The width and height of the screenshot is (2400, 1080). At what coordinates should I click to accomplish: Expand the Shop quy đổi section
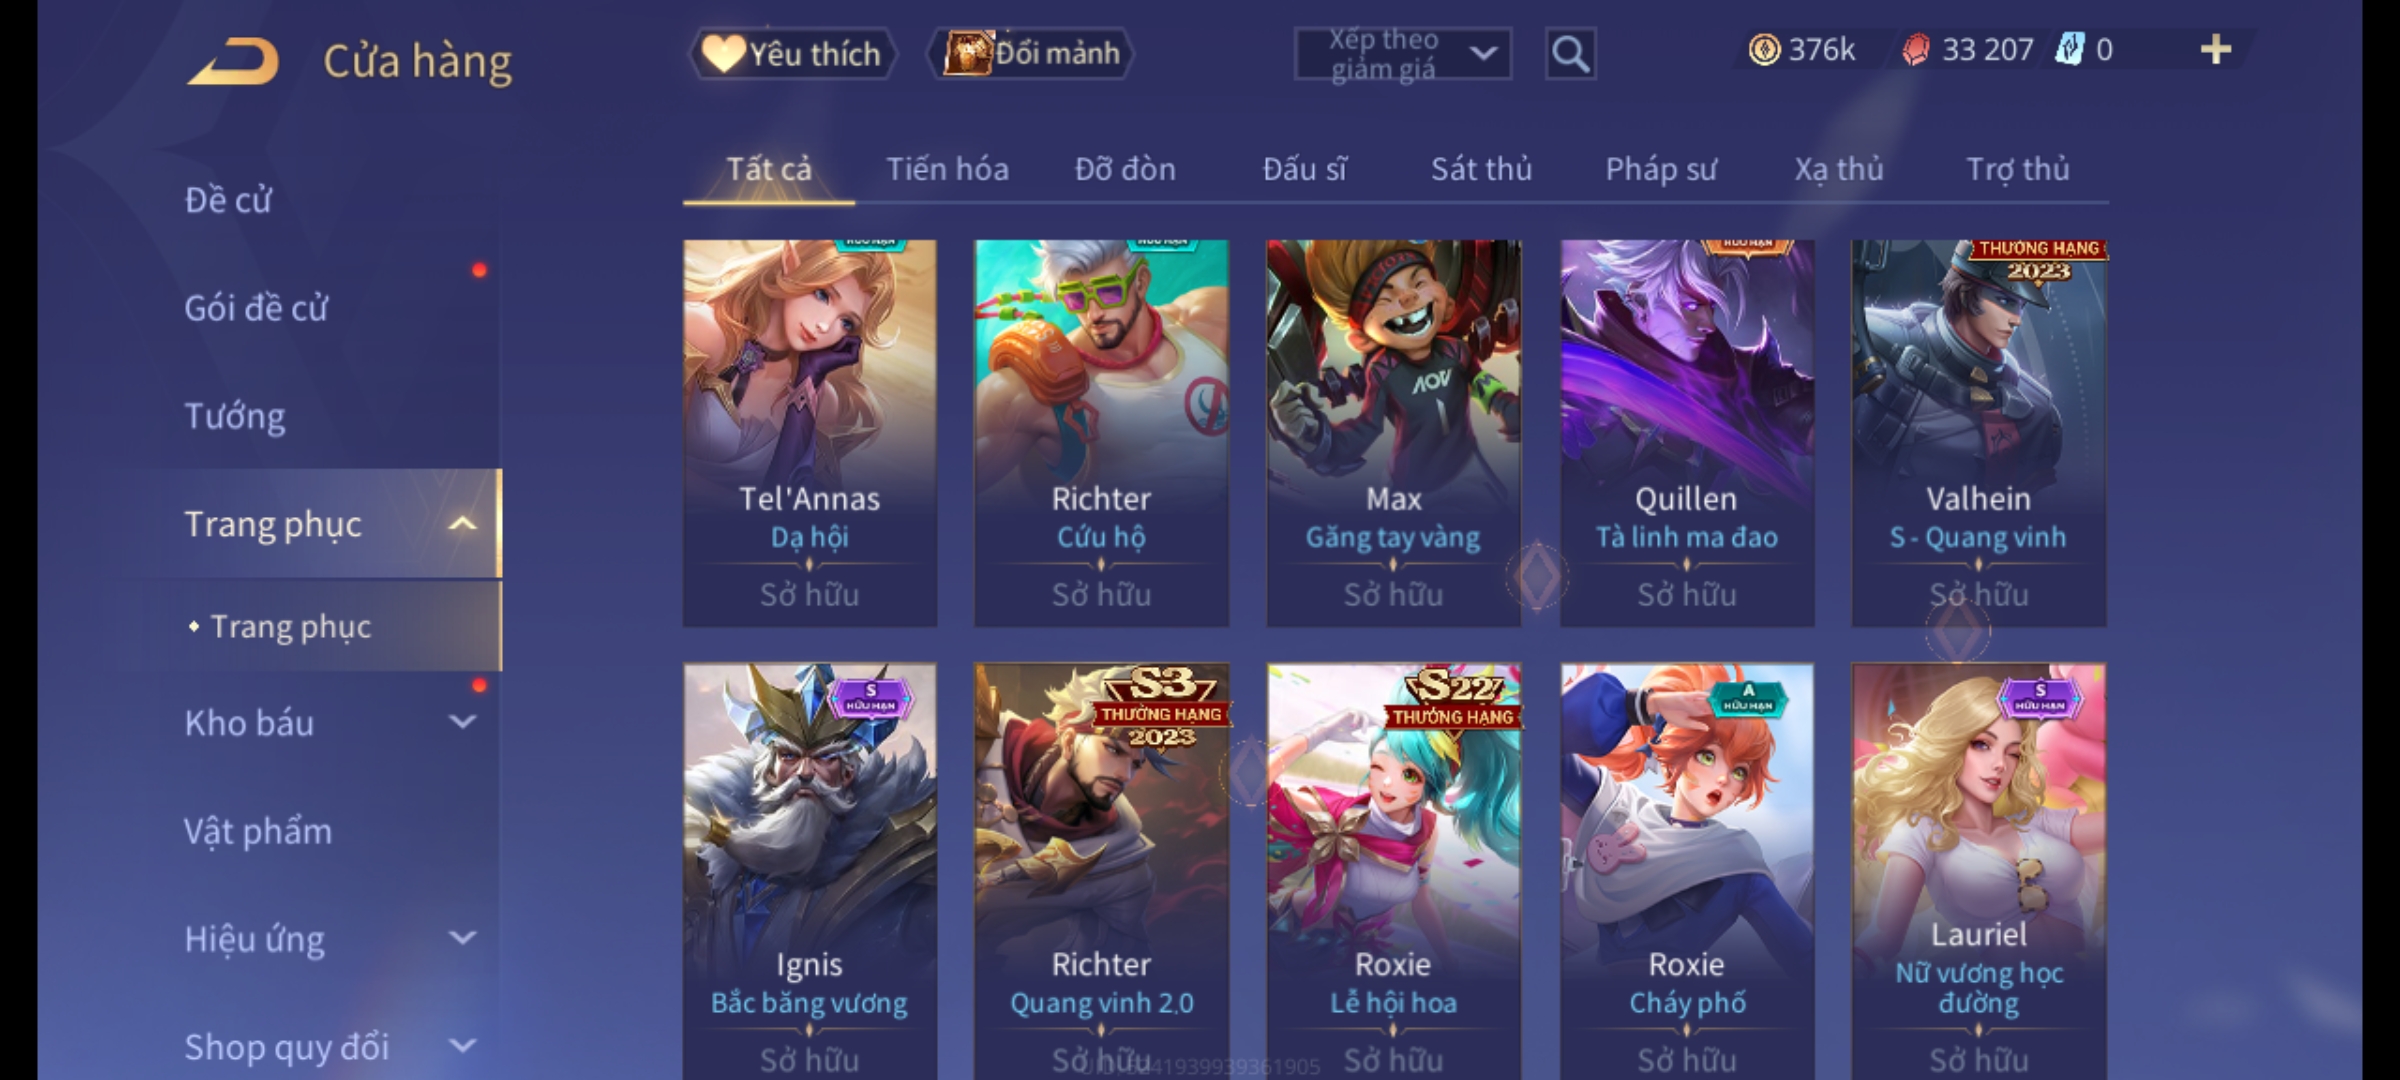tap(462, 1046)
